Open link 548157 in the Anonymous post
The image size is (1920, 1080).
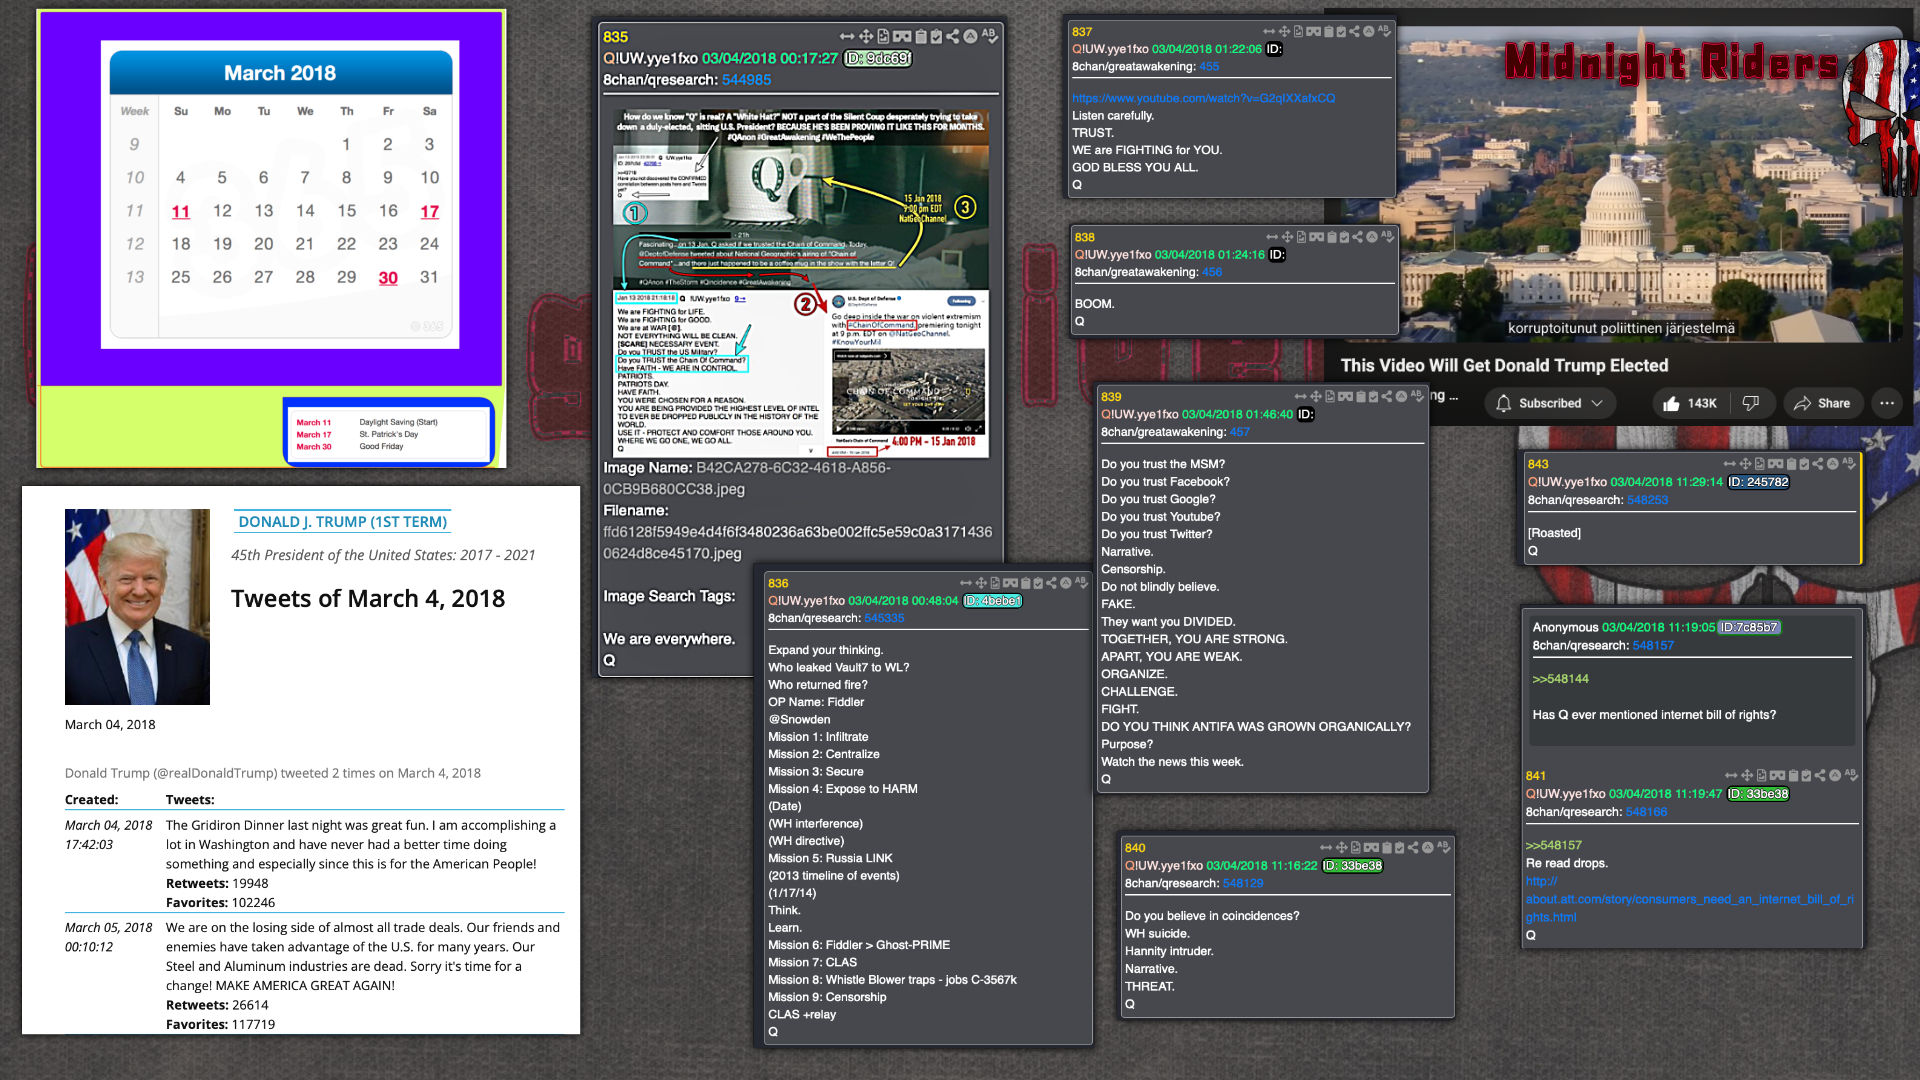point(1653,646)
